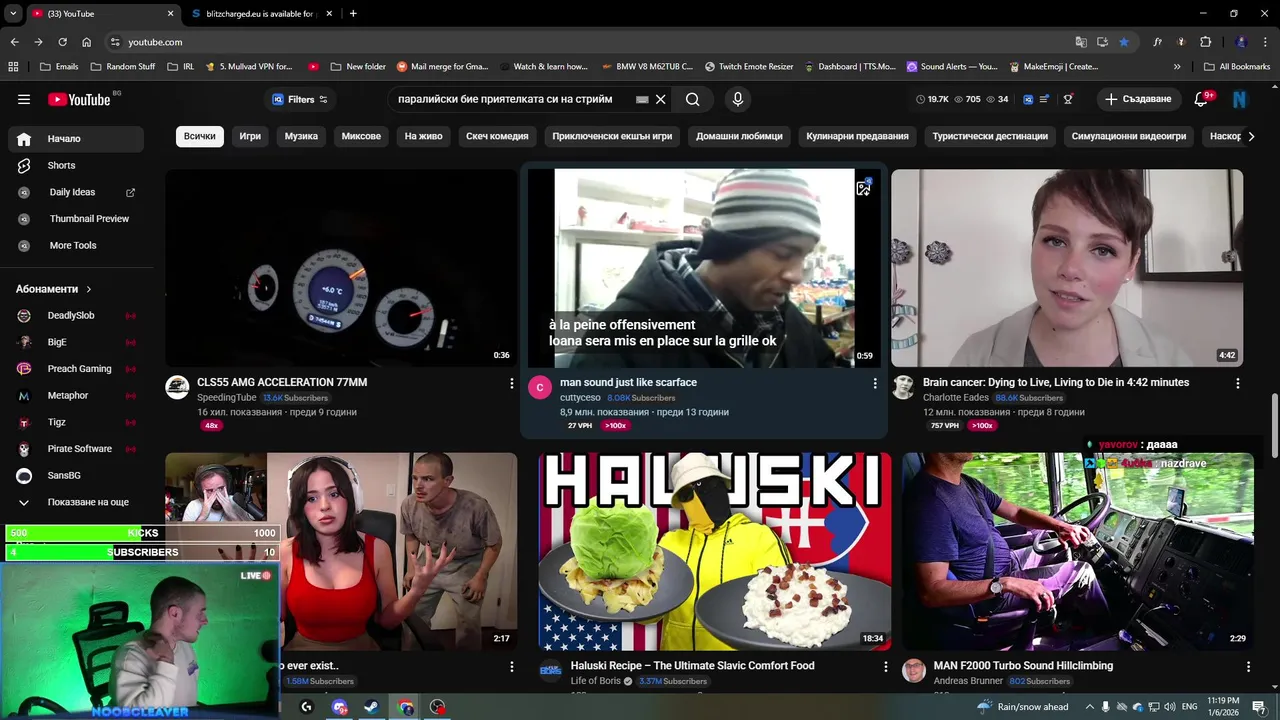Image resolution: width=1280 pixels, height=720 pixels.
Task: Show hidden system tray icons
Action: pos(1090,707)
